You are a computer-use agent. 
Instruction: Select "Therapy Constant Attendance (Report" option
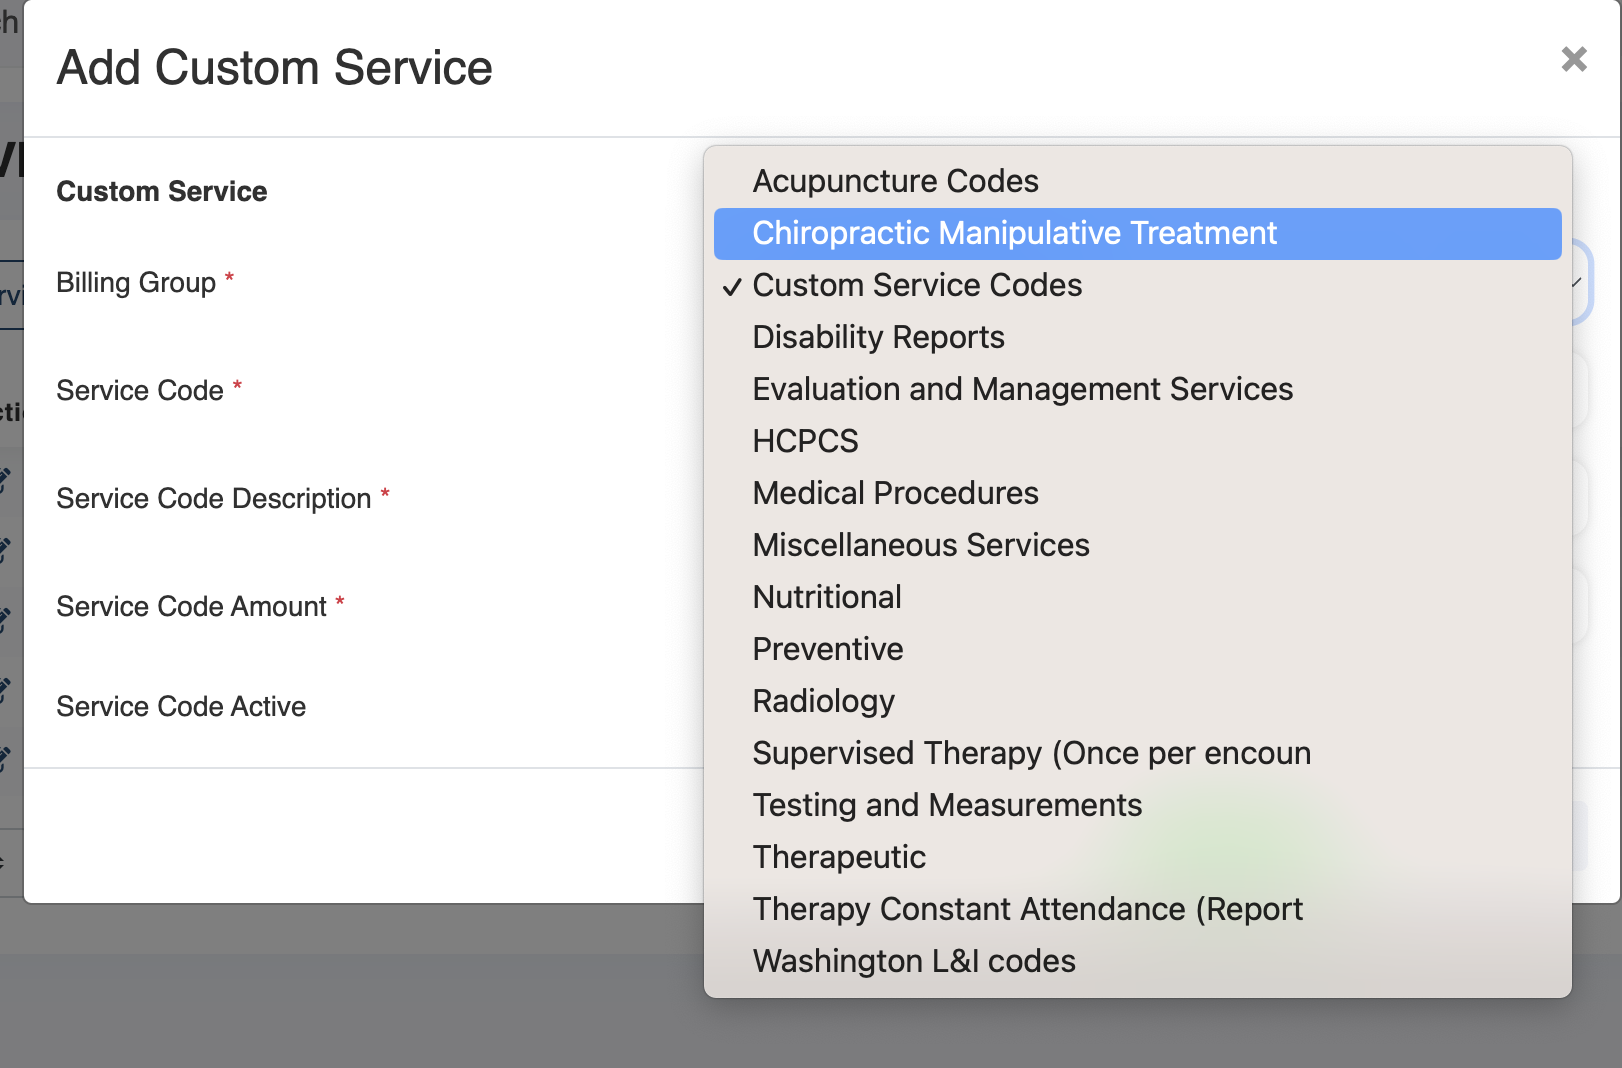click(x=1028, y=908)
